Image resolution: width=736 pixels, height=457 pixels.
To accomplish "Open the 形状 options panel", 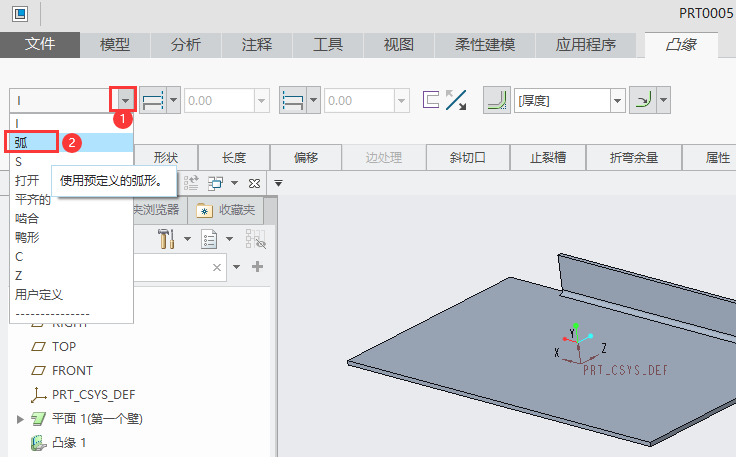I will (166, 158).
